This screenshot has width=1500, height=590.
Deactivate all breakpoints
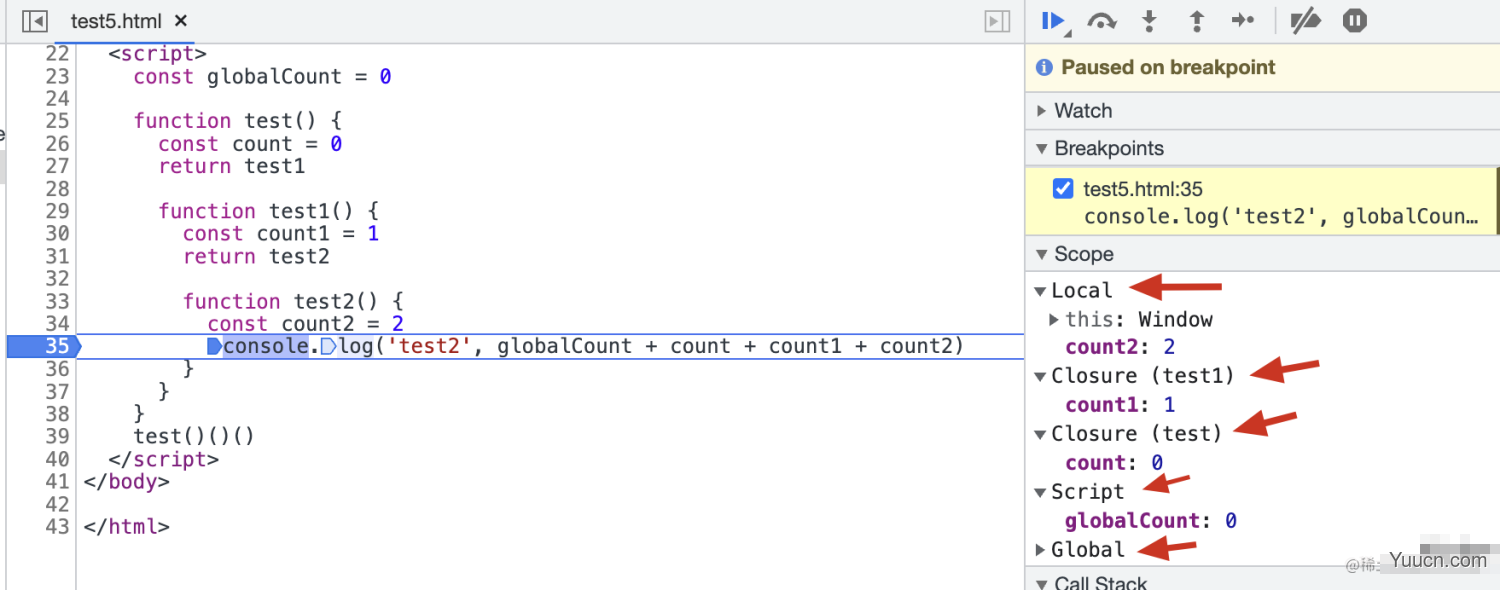click(1305, 21)
